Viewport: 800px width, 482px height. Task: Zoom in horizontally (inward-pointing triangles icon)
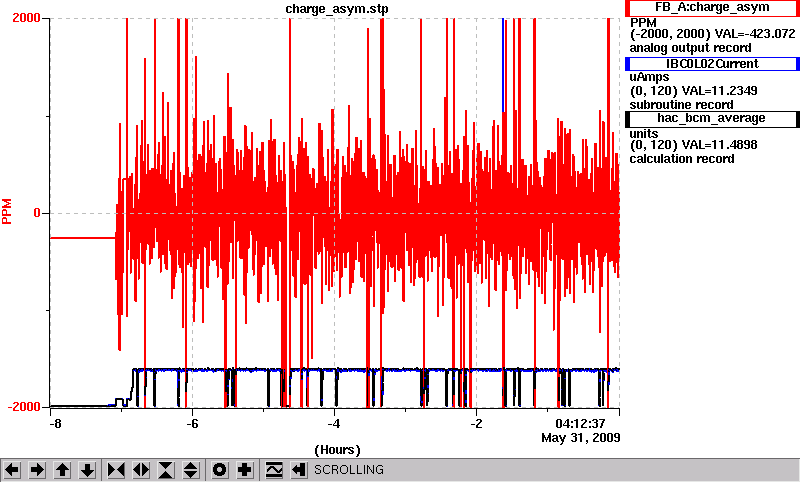coord(116,470)
